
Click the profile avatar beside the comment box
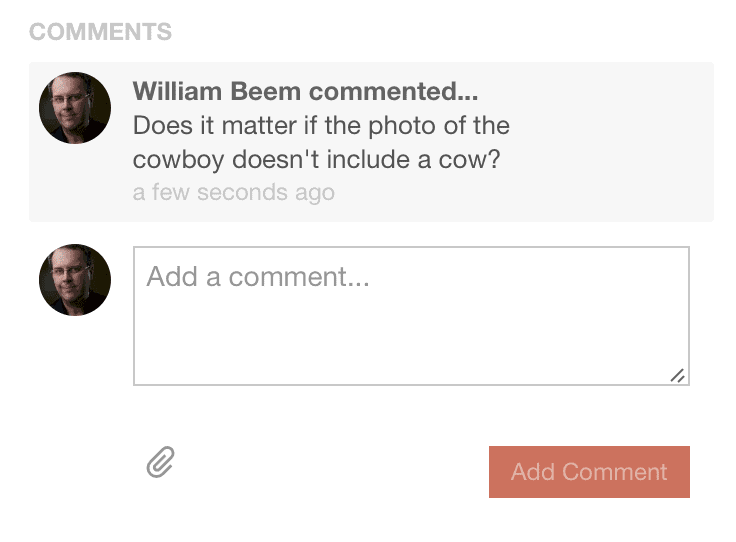(75, 280)
